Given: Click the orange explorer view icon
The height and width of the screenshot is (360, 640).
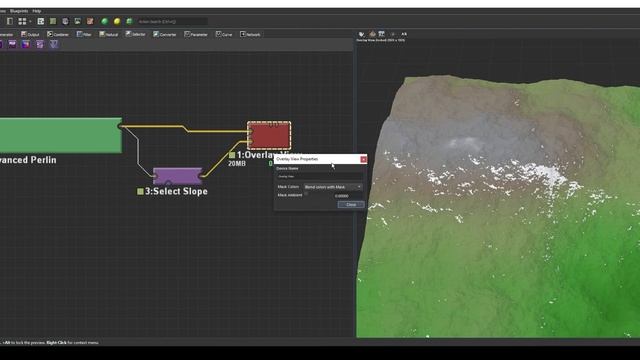Looking at the screenshot, I should [x=90, y=21].
